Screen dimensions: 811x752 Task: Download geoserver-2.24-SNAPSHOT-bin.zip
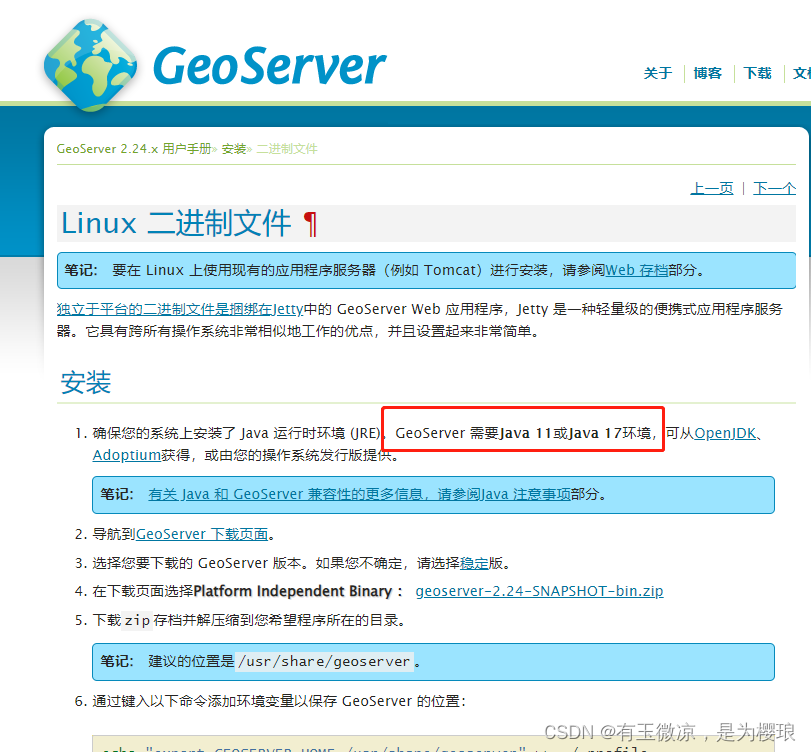click(539, 591)
